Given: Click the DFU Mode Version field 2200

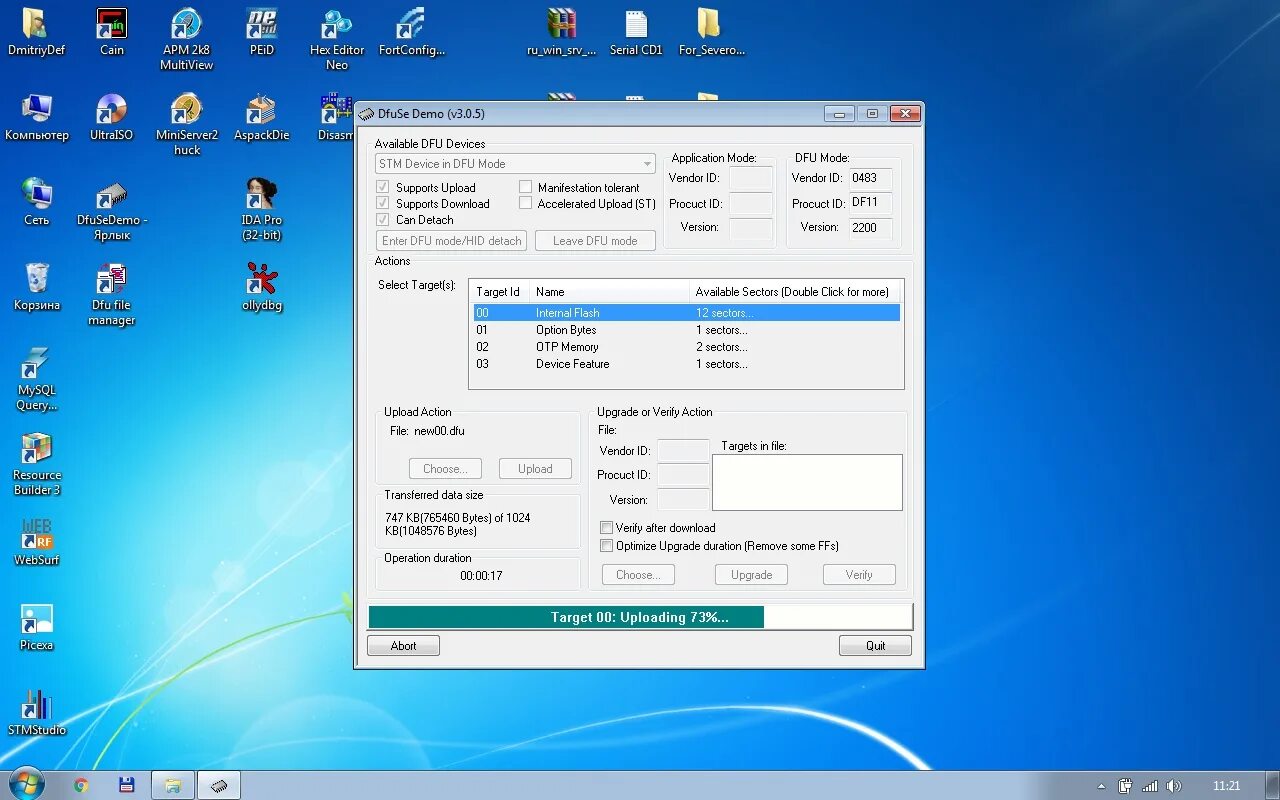Looking at the screenshot, I should tap(870, 228).
